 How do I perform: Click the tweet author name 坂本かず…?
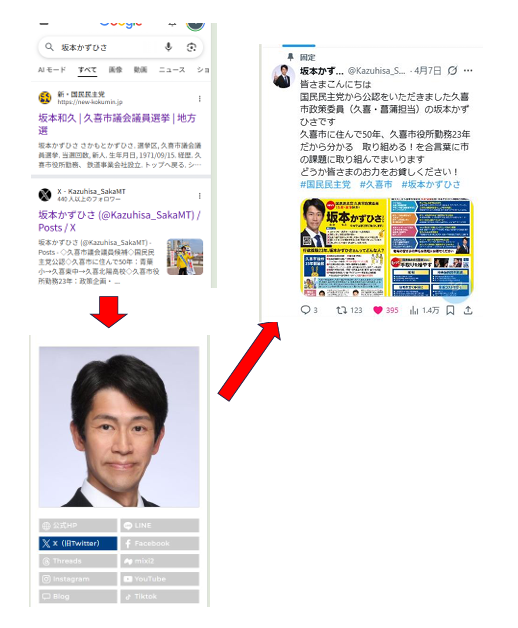[x=322, y=71]
